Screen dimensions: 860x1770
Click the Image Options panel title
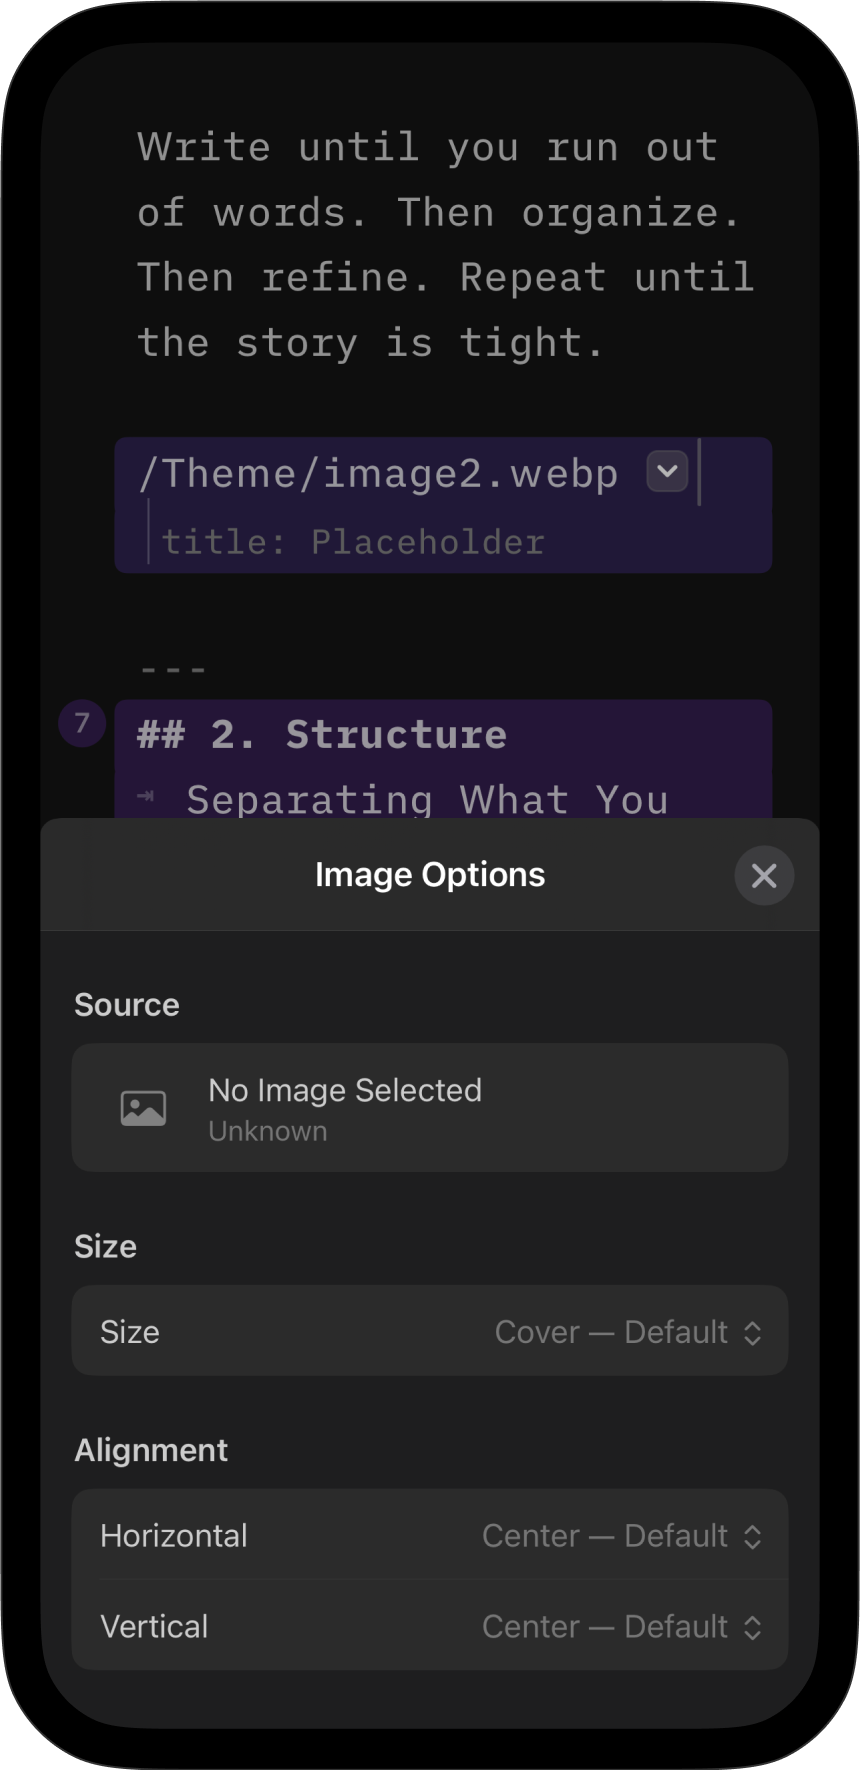point(430,875)
